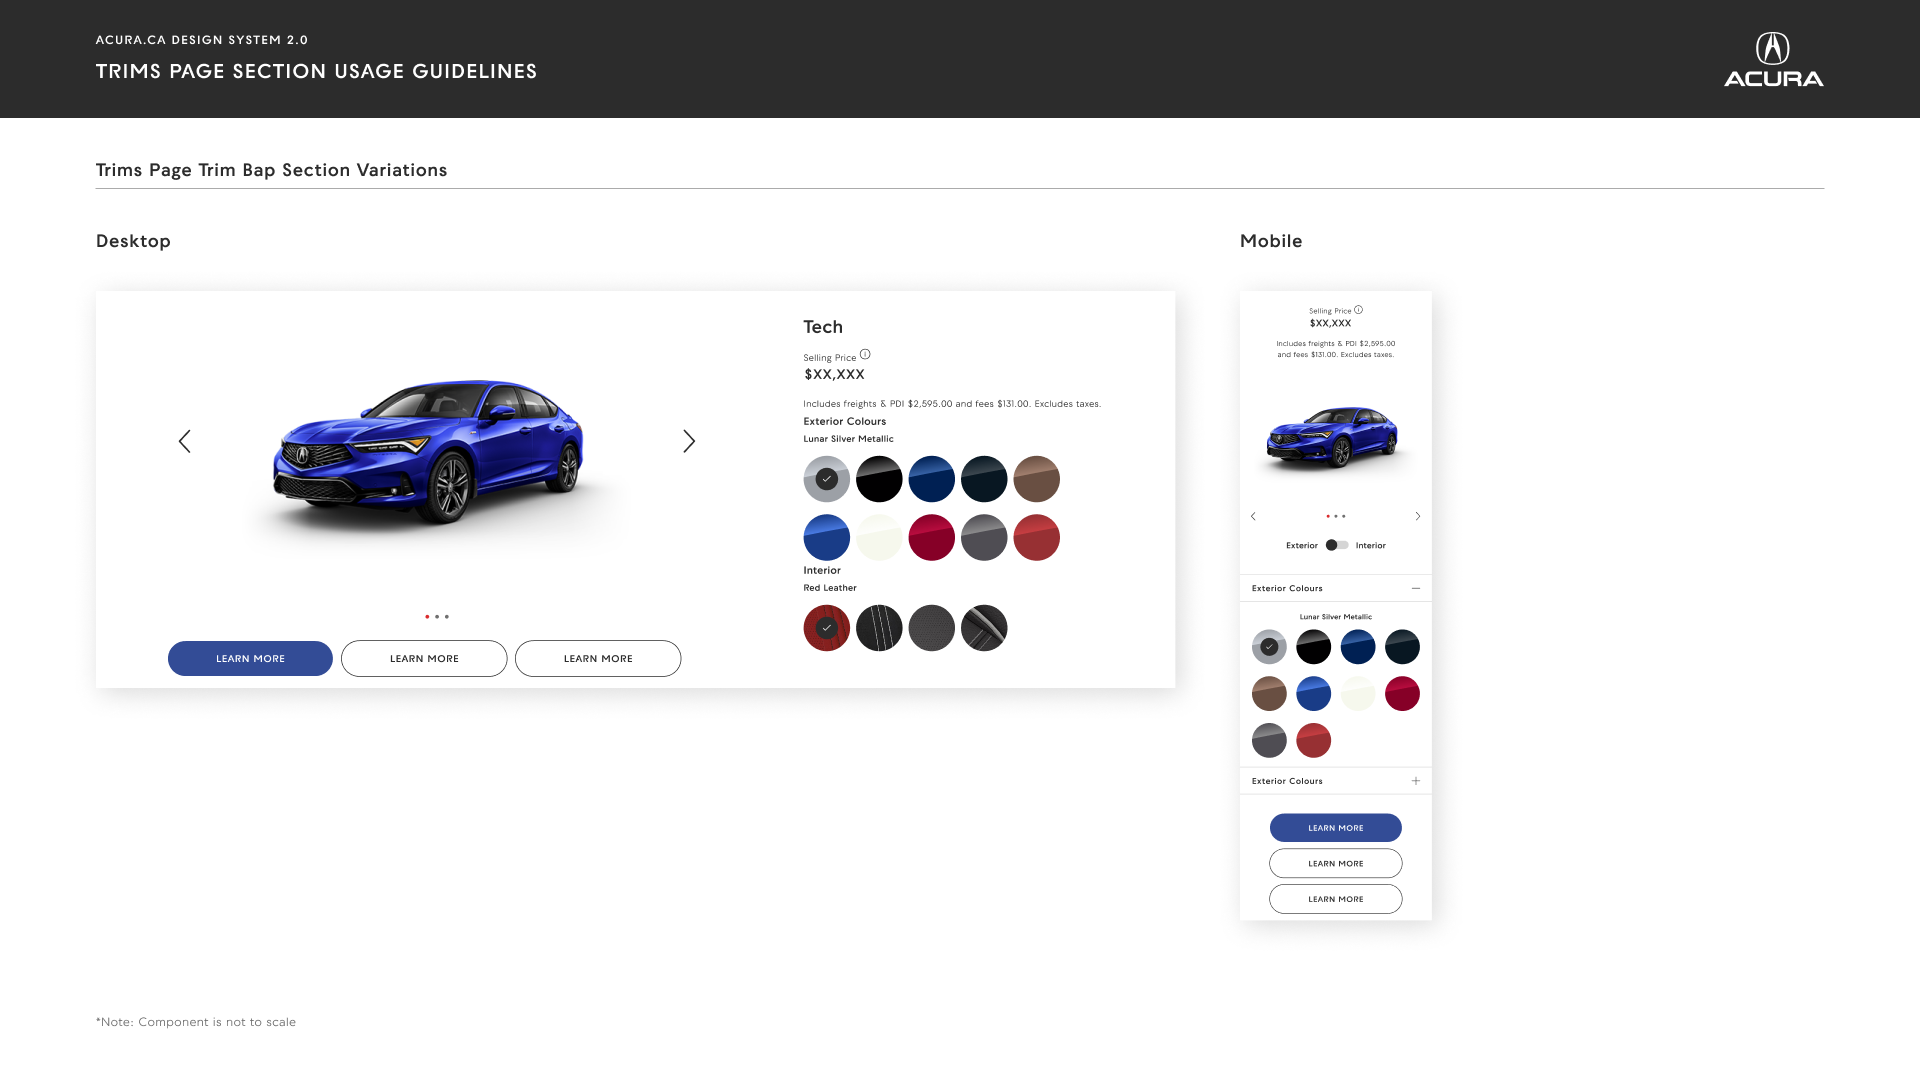This screenshot has height=1080, width=1920.
Task: Click the middle outlined LEARN MORE button on desktop
Action: pos(424,658)
